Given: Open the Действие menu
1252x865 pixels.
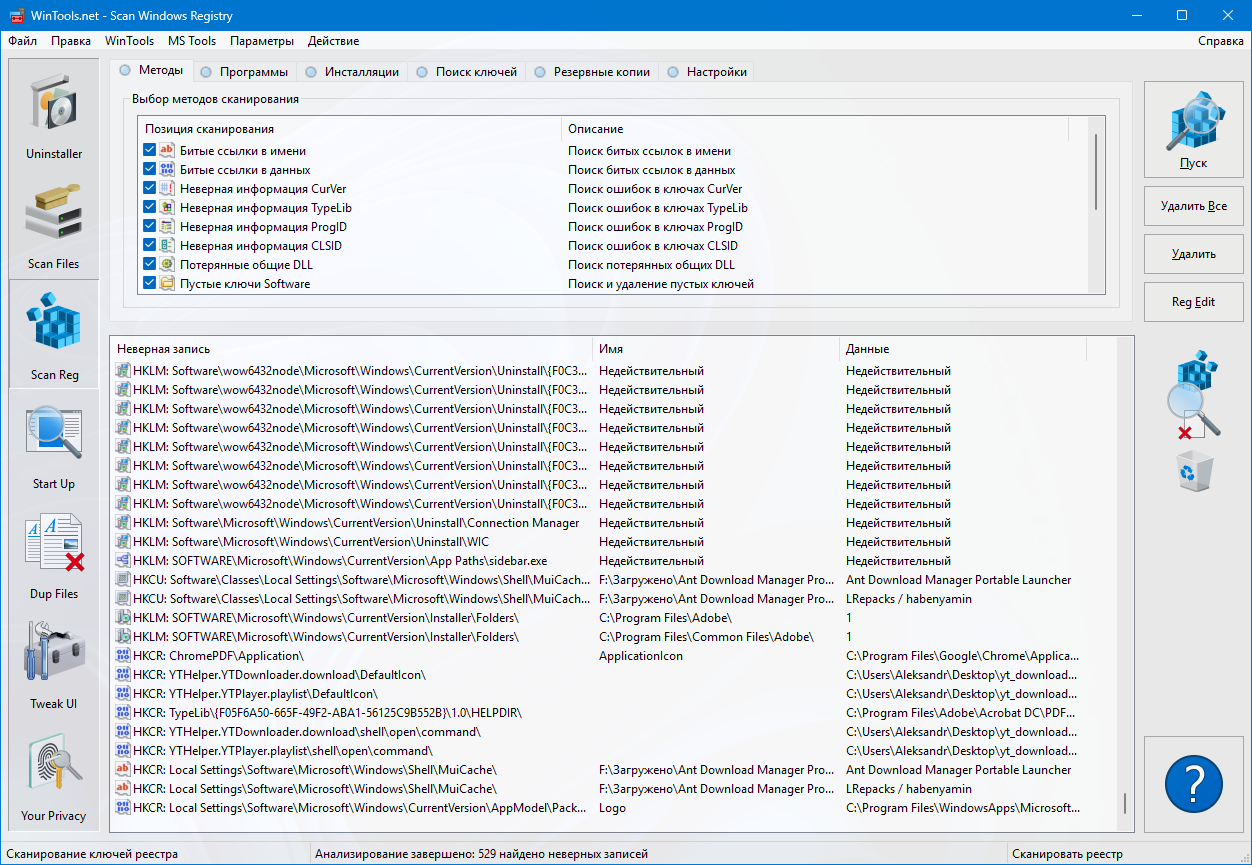Looking at the screenshot, I should click(x=333, y=41).
